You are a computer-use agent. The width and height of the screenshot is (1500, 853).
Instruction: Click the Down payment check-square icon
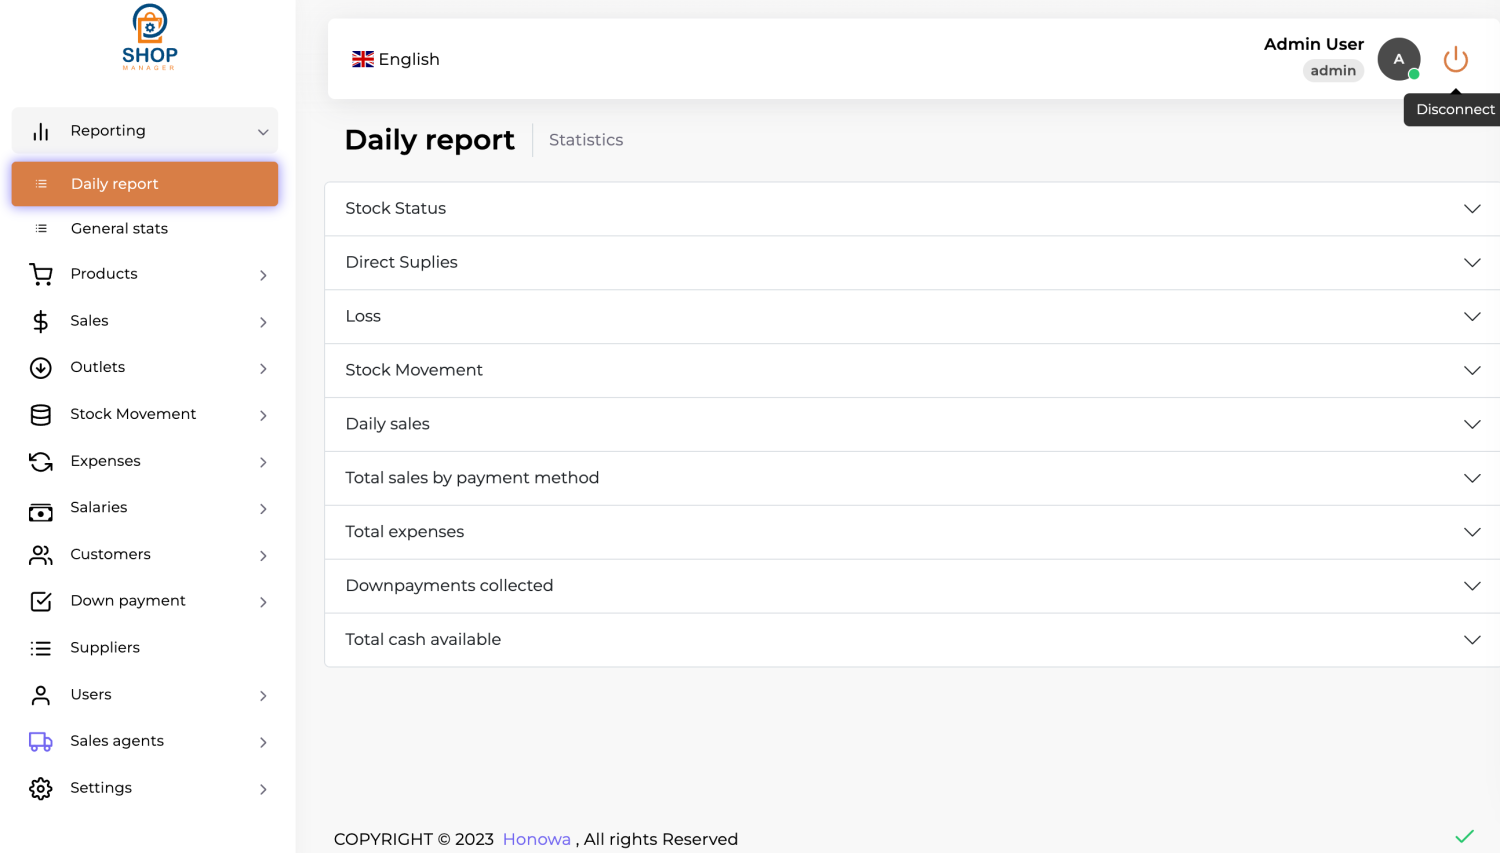(x=41, y=601)
